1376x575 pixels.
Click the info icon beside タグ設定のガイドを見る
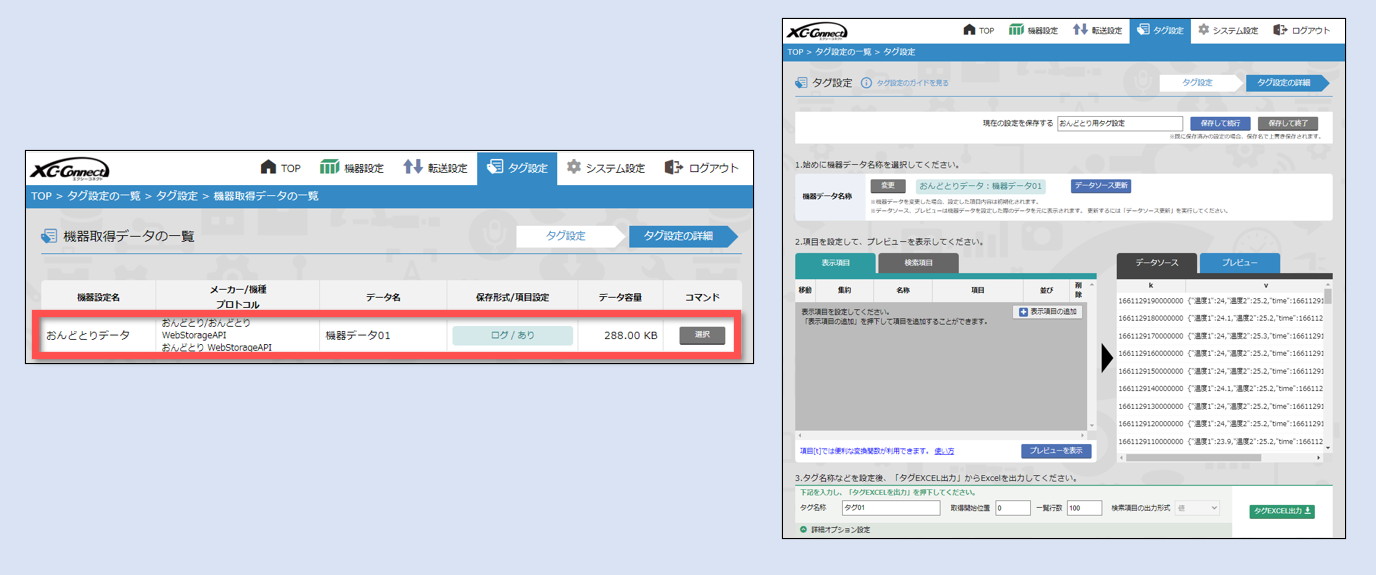tap(866, 83)
